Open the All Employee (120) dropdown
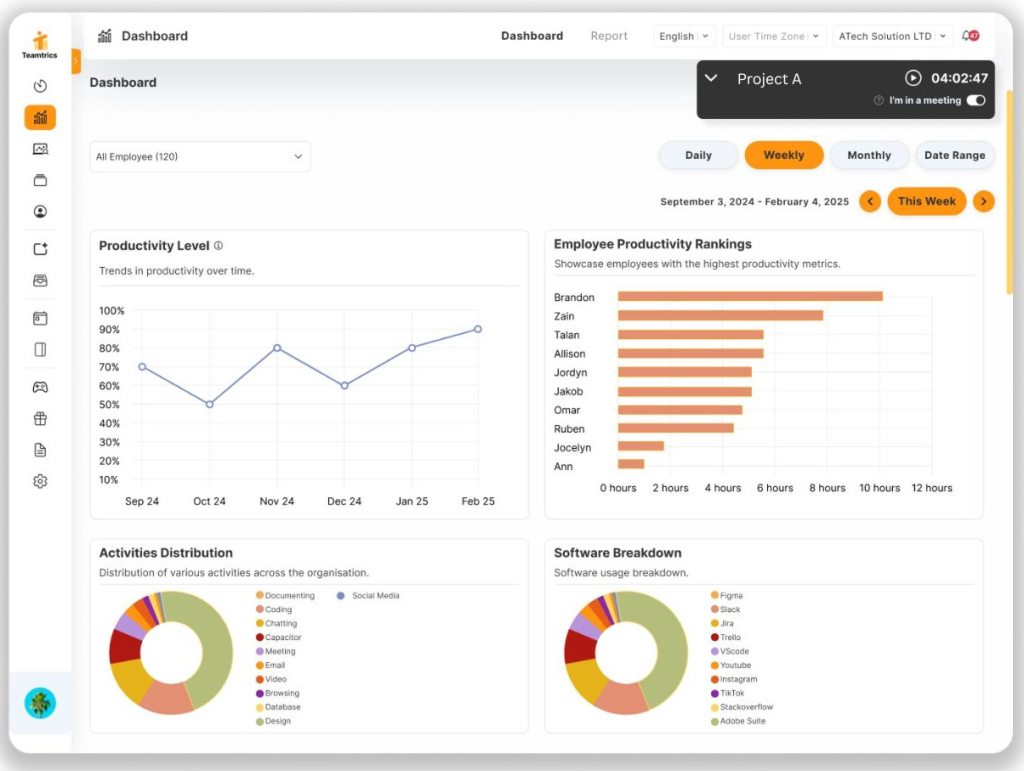 pyautogui.click(x=199, y=157)
